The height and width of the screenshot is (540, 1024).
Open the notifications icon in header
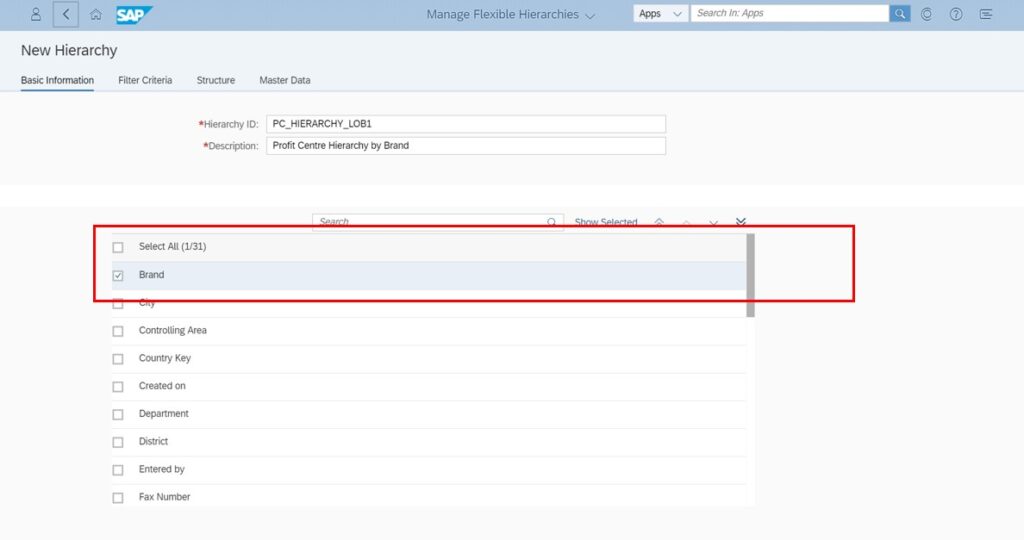click(x=986, y=14)
